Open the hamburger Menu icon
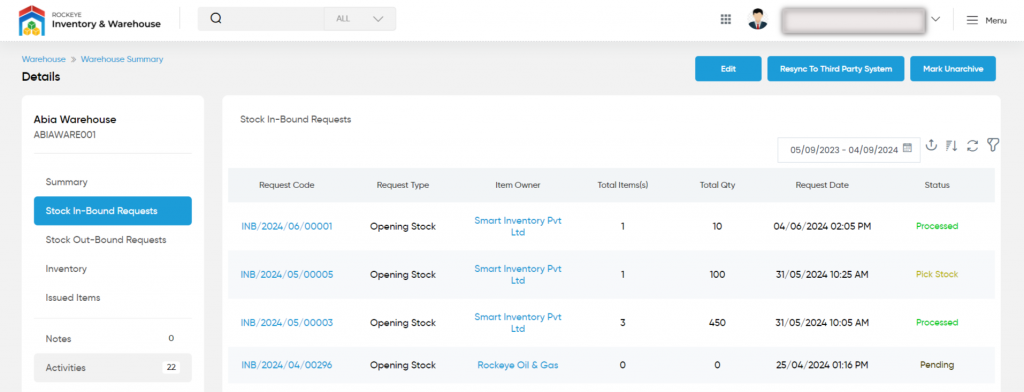1024x392 pixels. [x=972, y=20]
